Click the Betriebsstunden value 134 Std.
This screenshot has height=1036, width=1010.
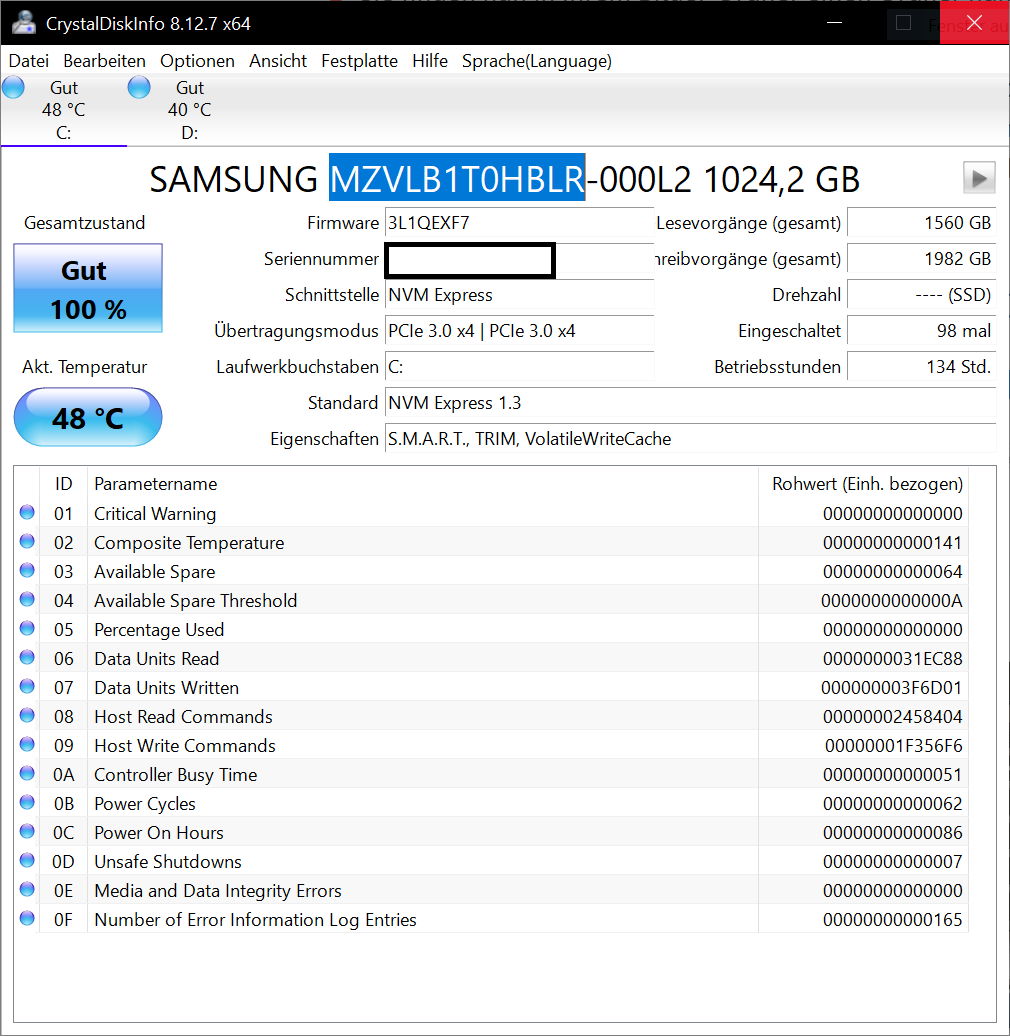click(921, 367)
